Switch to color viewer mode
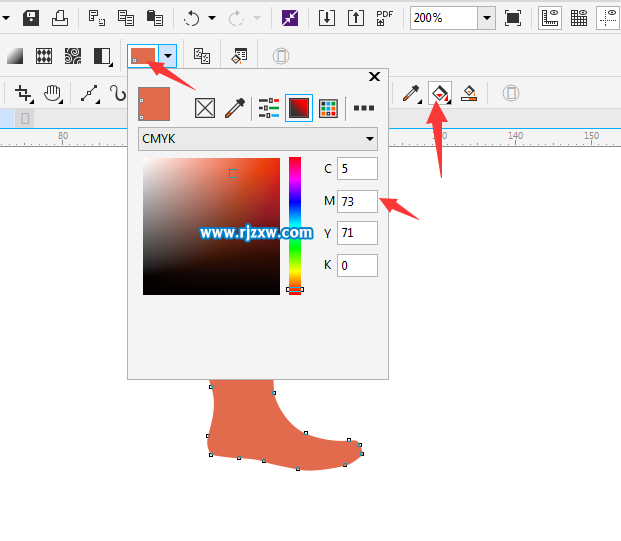The height and width of the screenshot is (541, 621). (x=299, y=108)
